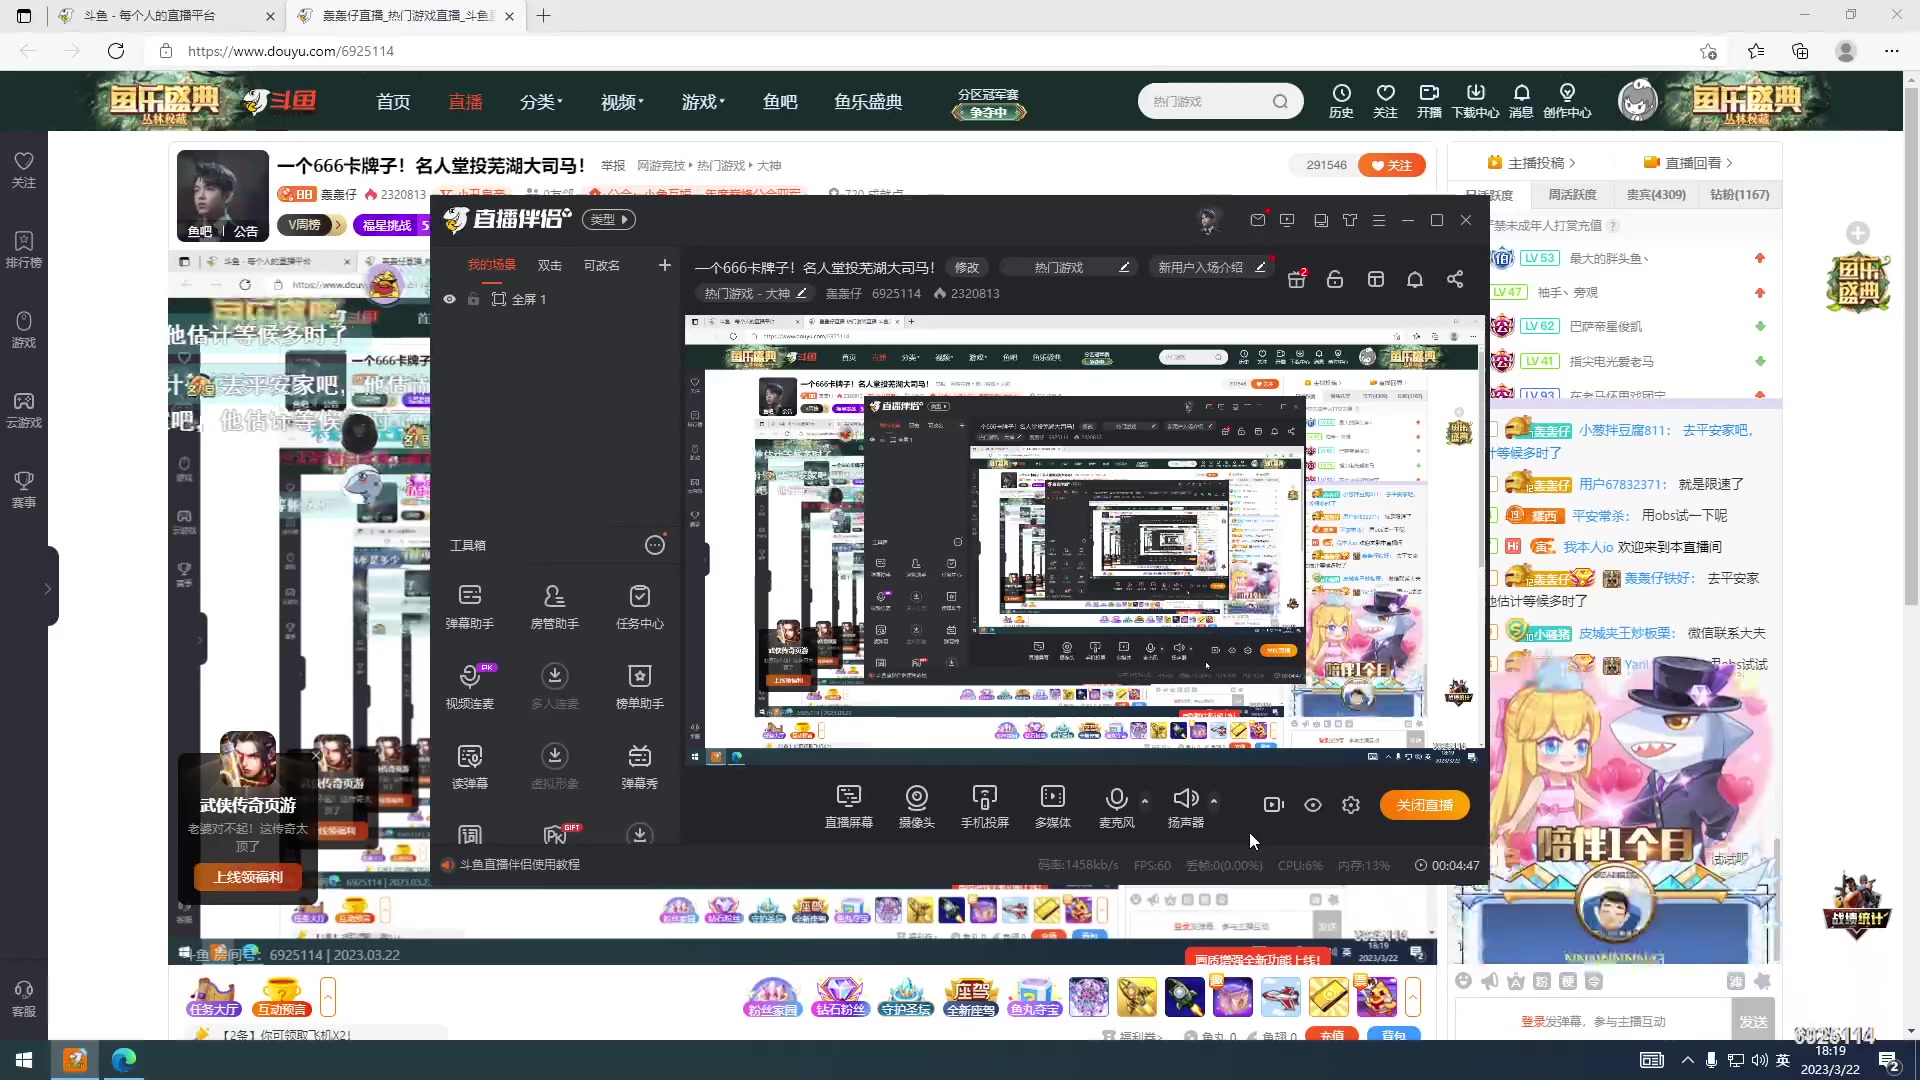Open the 视频 dropdown menu
Viewport: 1920px width, 1080px height.
[x=622, y=101]
